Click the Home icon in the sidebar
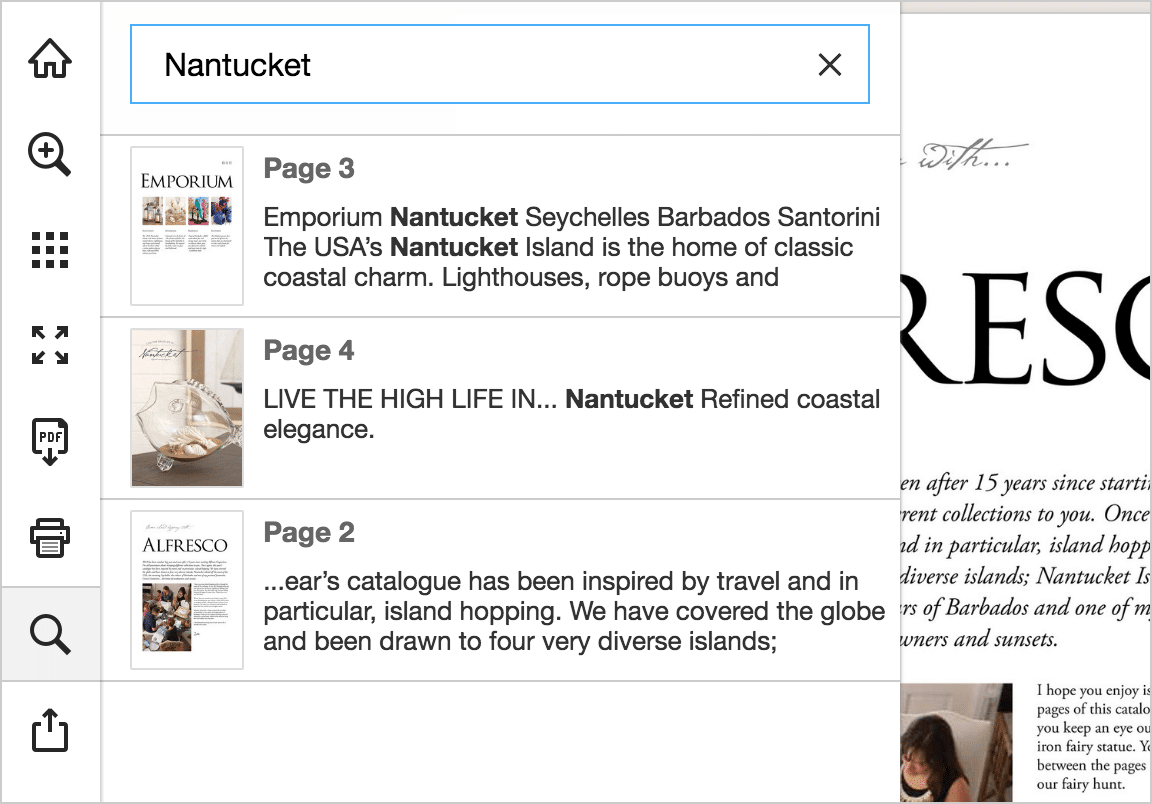This screenshot has height=804, width=1152. pyautogui.click(x=50, y=58)
